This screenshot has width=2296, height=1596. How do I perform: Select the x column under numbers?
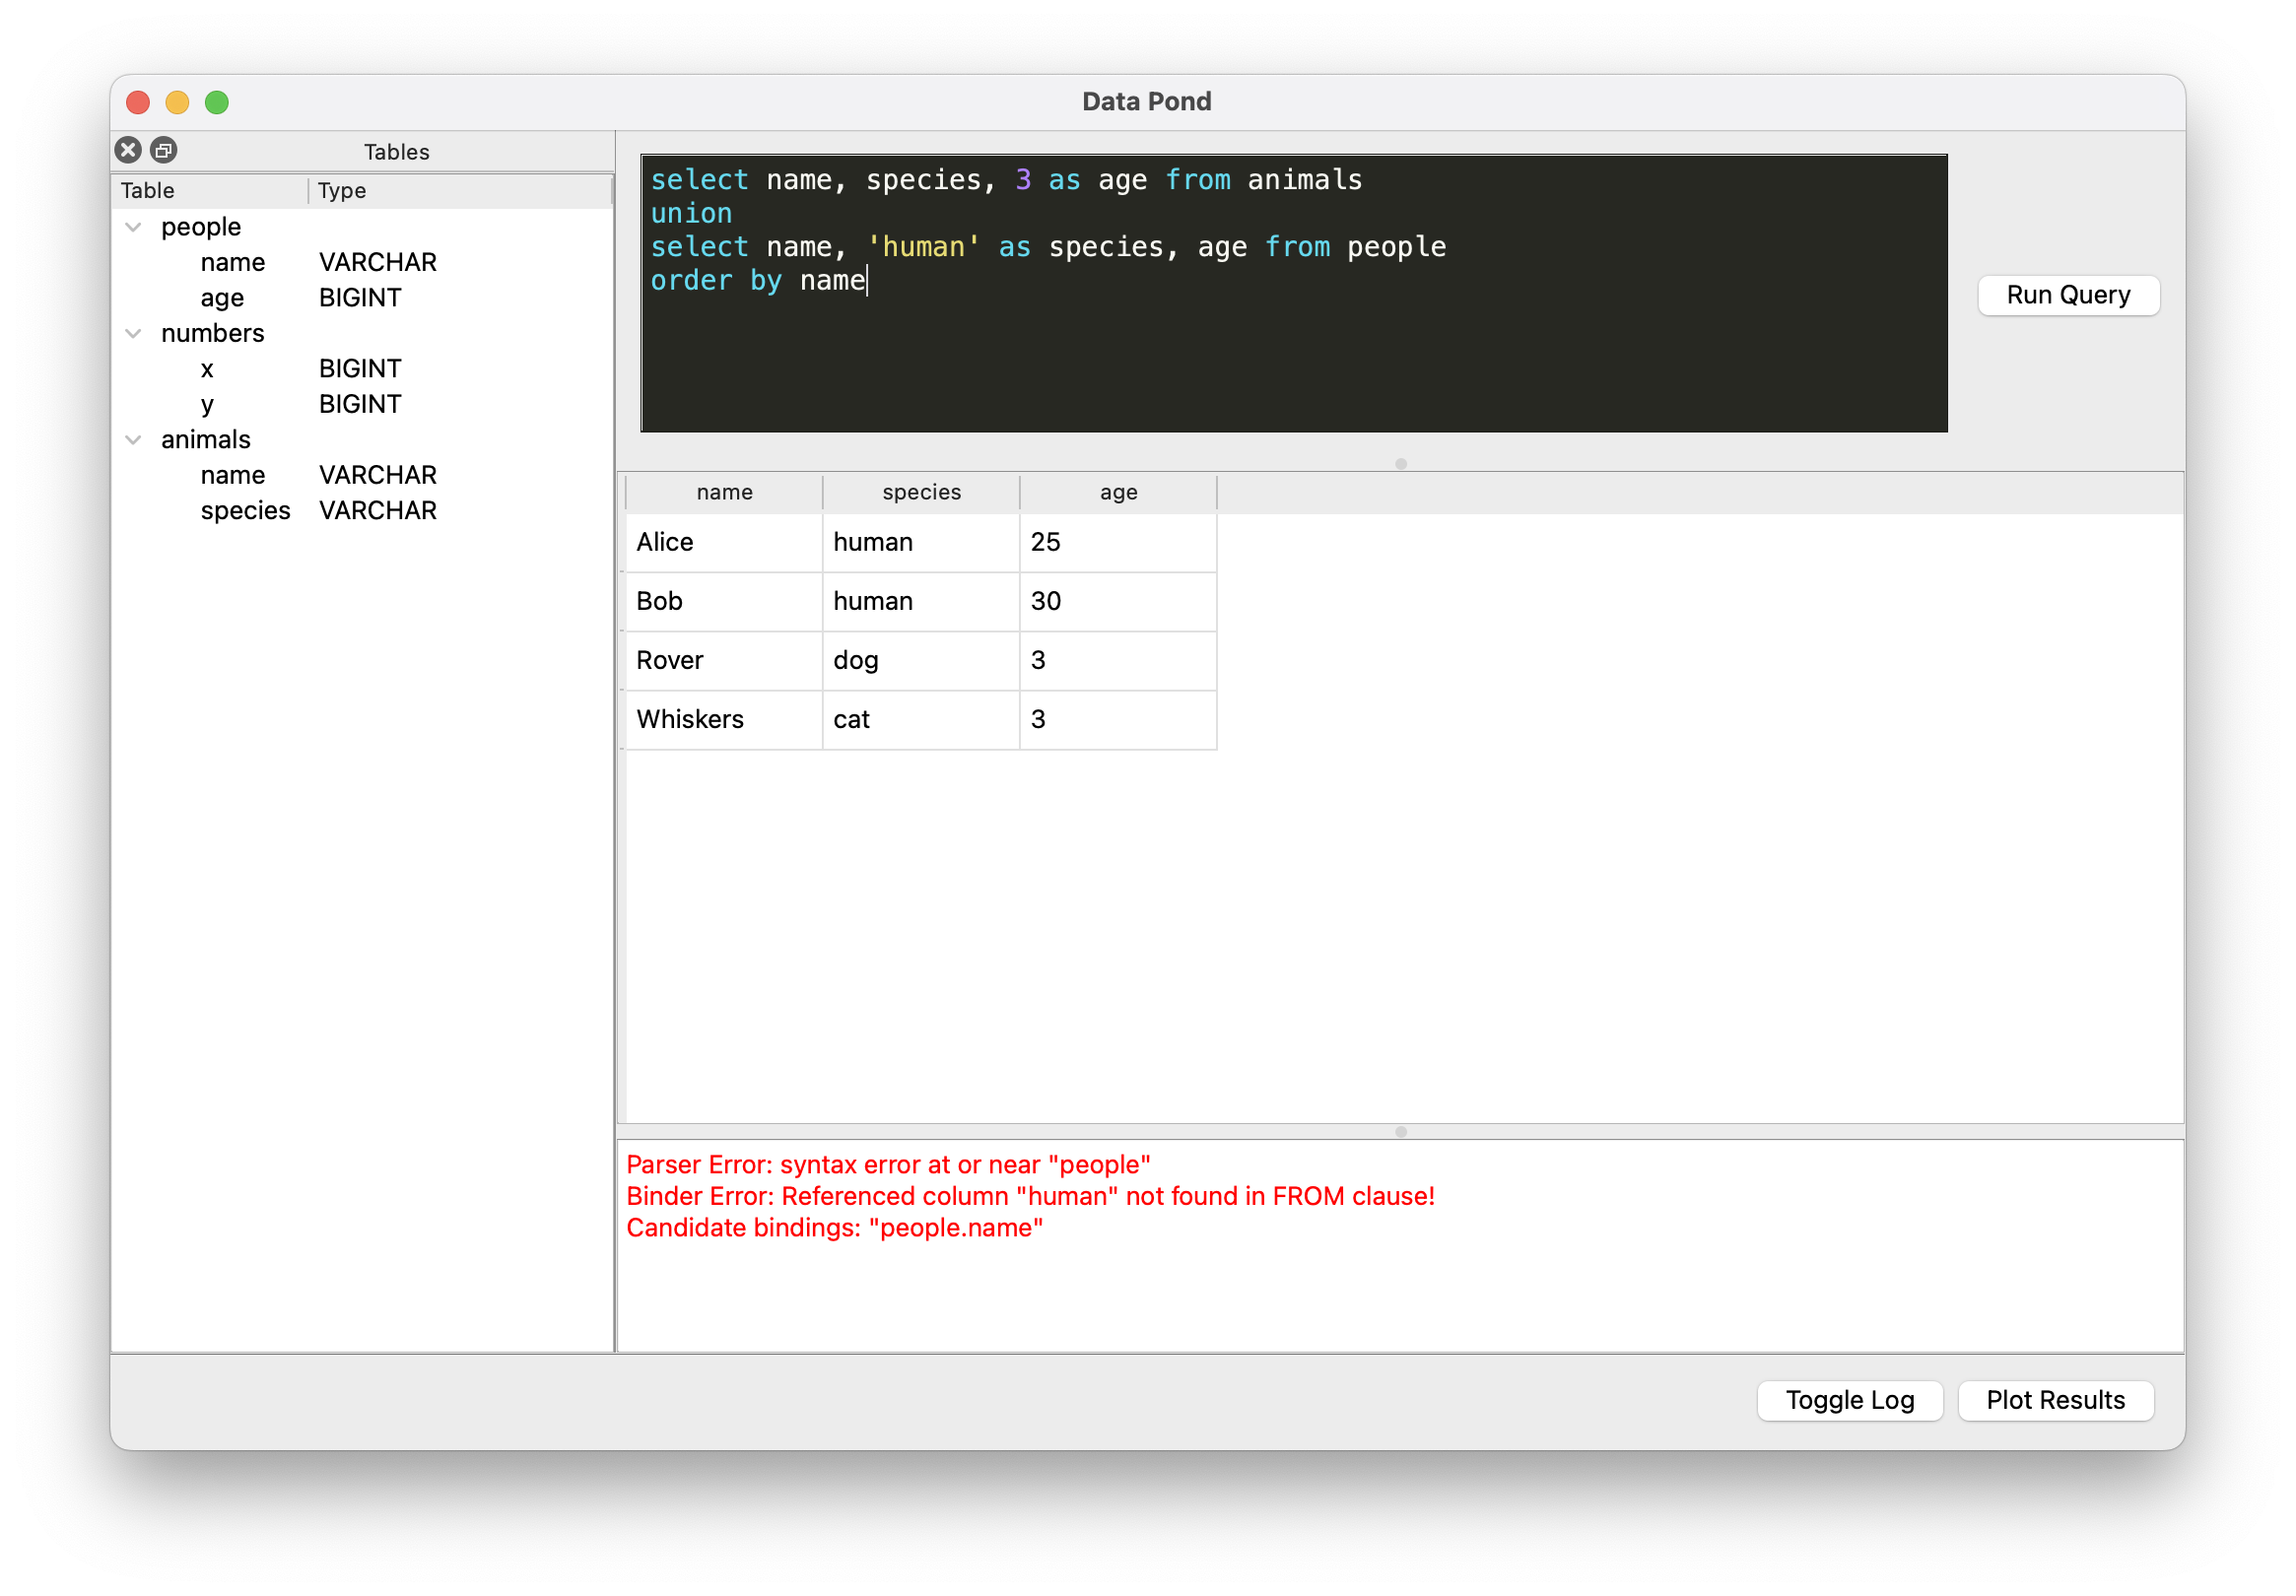(x=207, y=369)
